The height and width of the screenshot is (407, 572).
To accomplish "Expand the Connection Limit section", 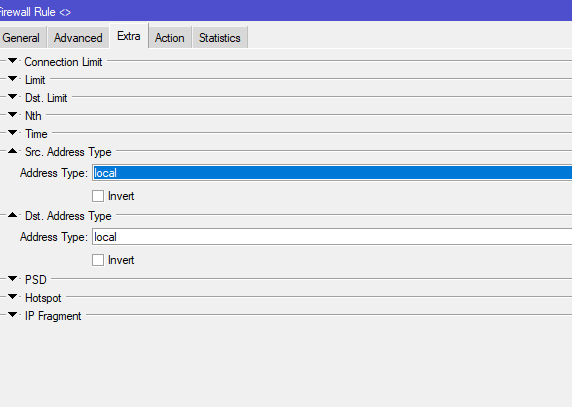I will point(12,61).
